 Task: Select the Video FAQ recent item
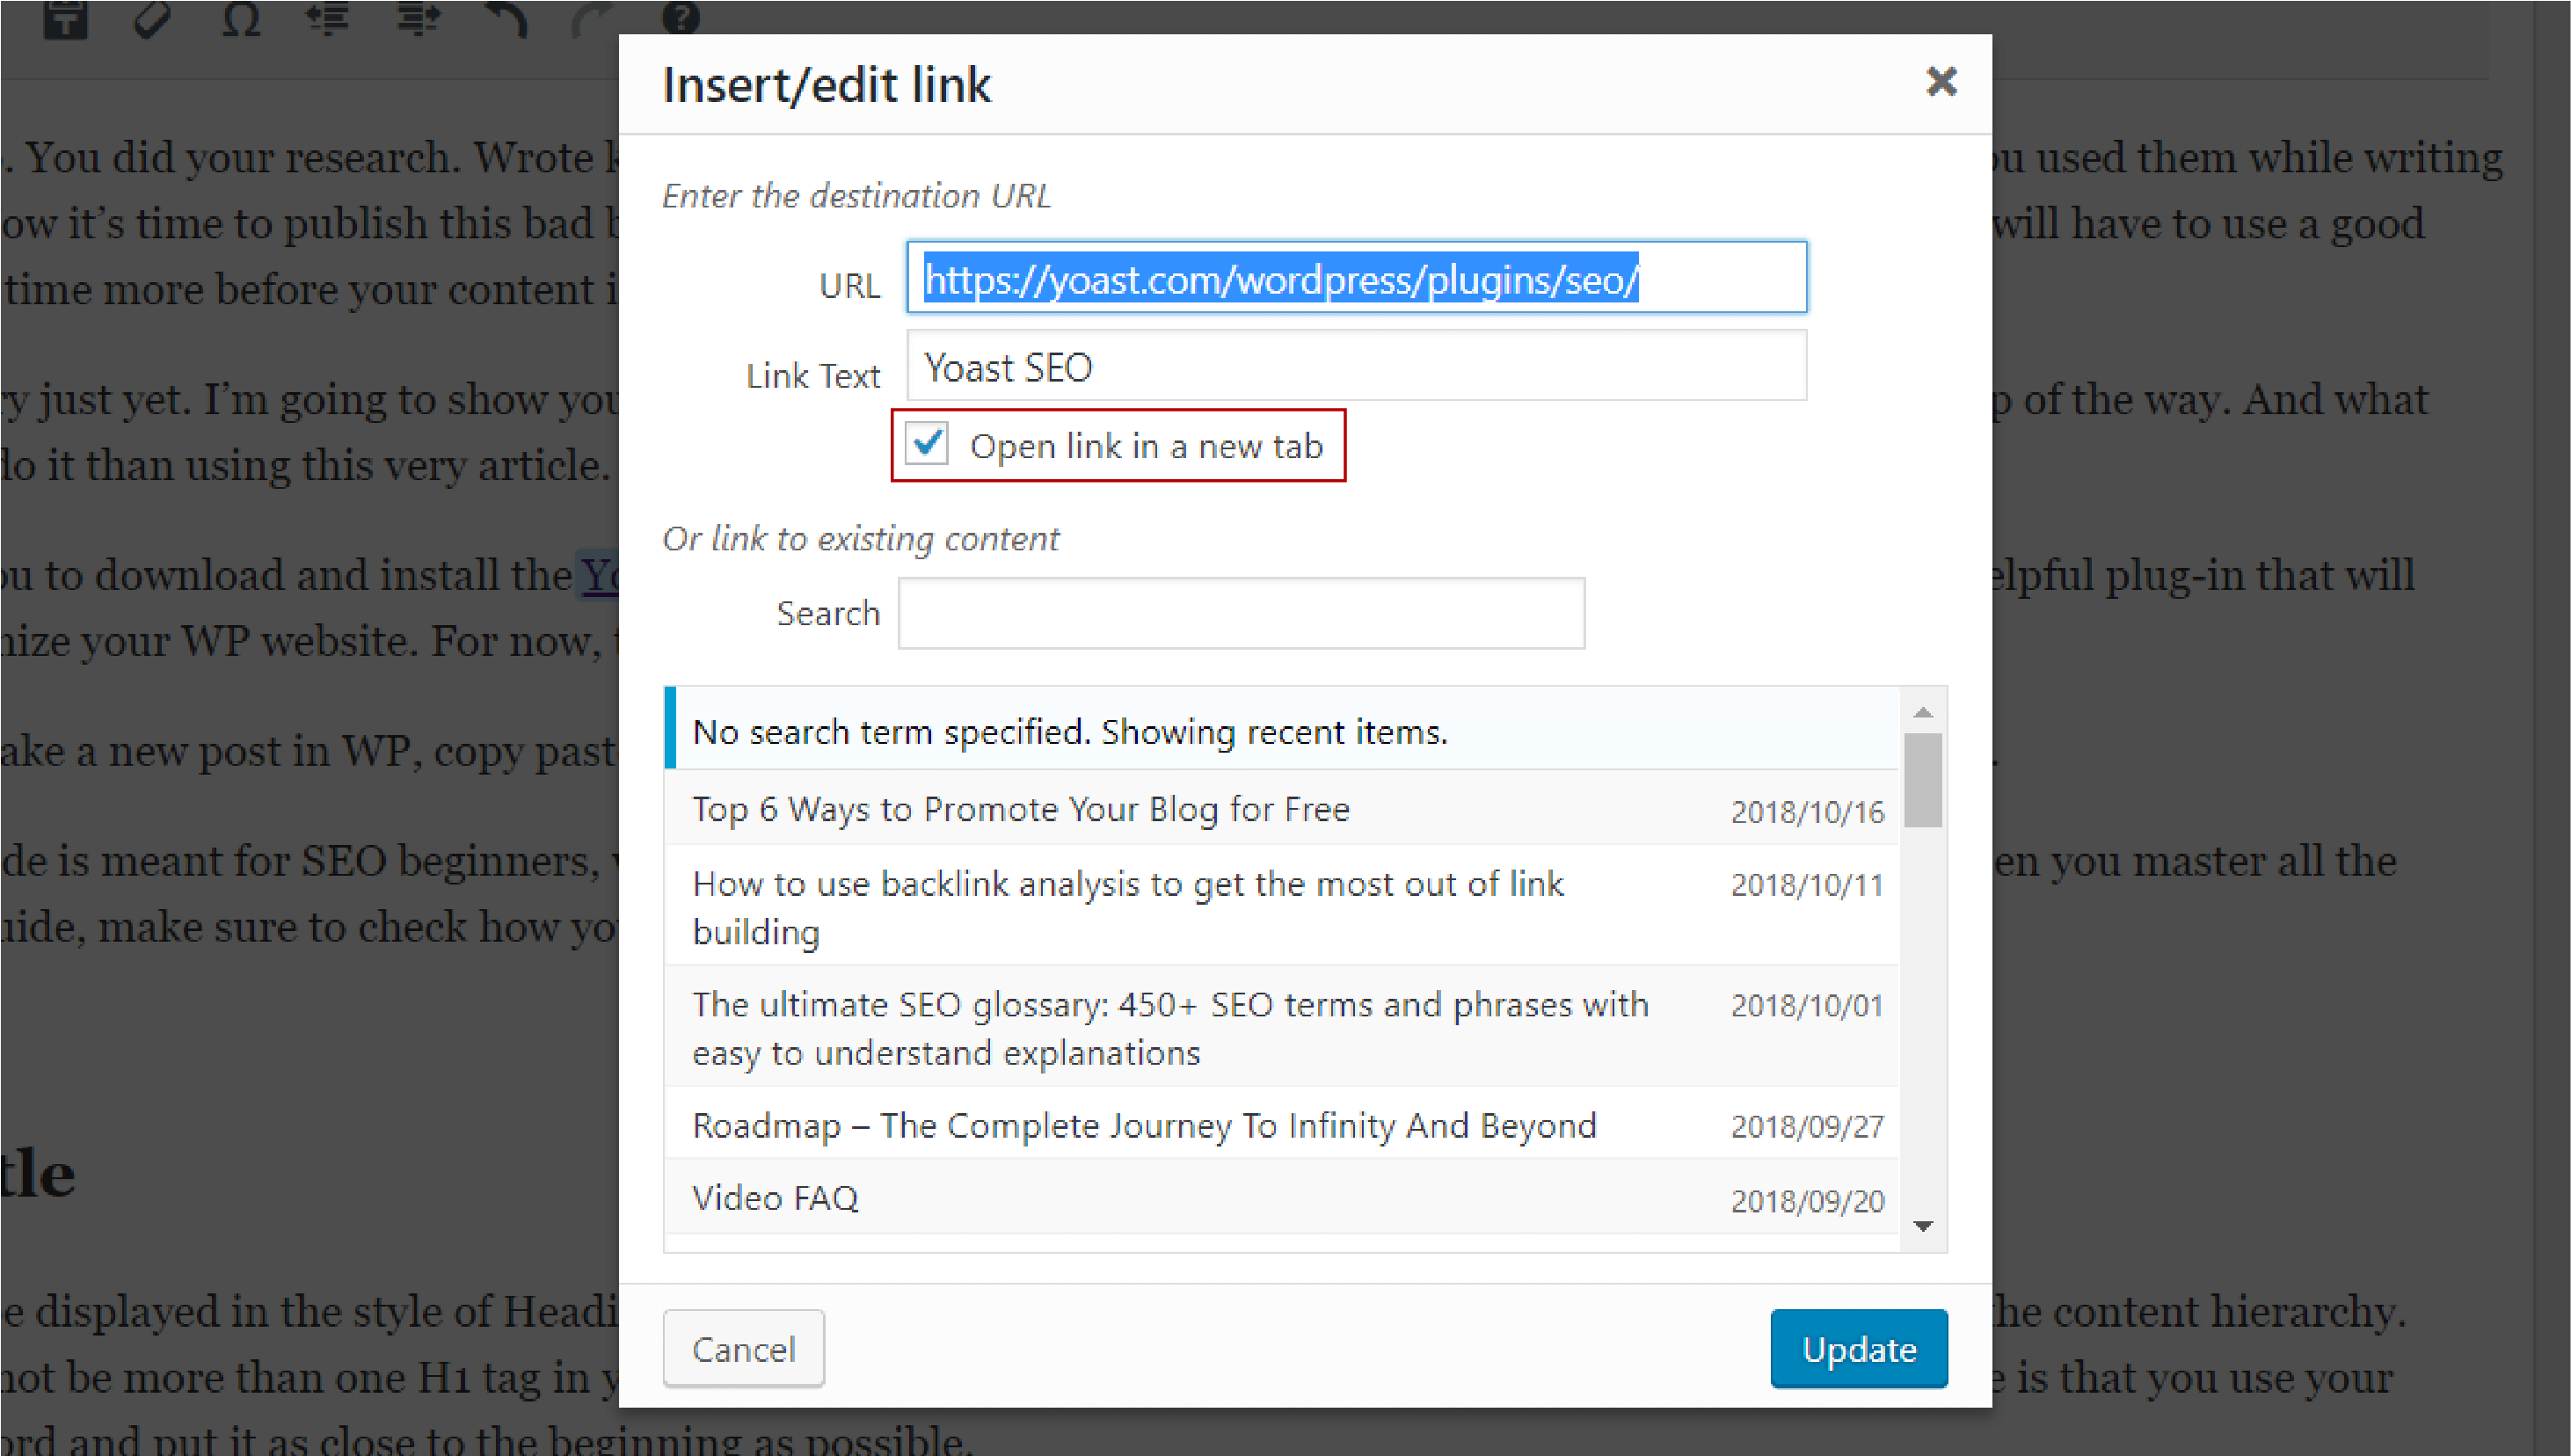tap(775, 1197)
